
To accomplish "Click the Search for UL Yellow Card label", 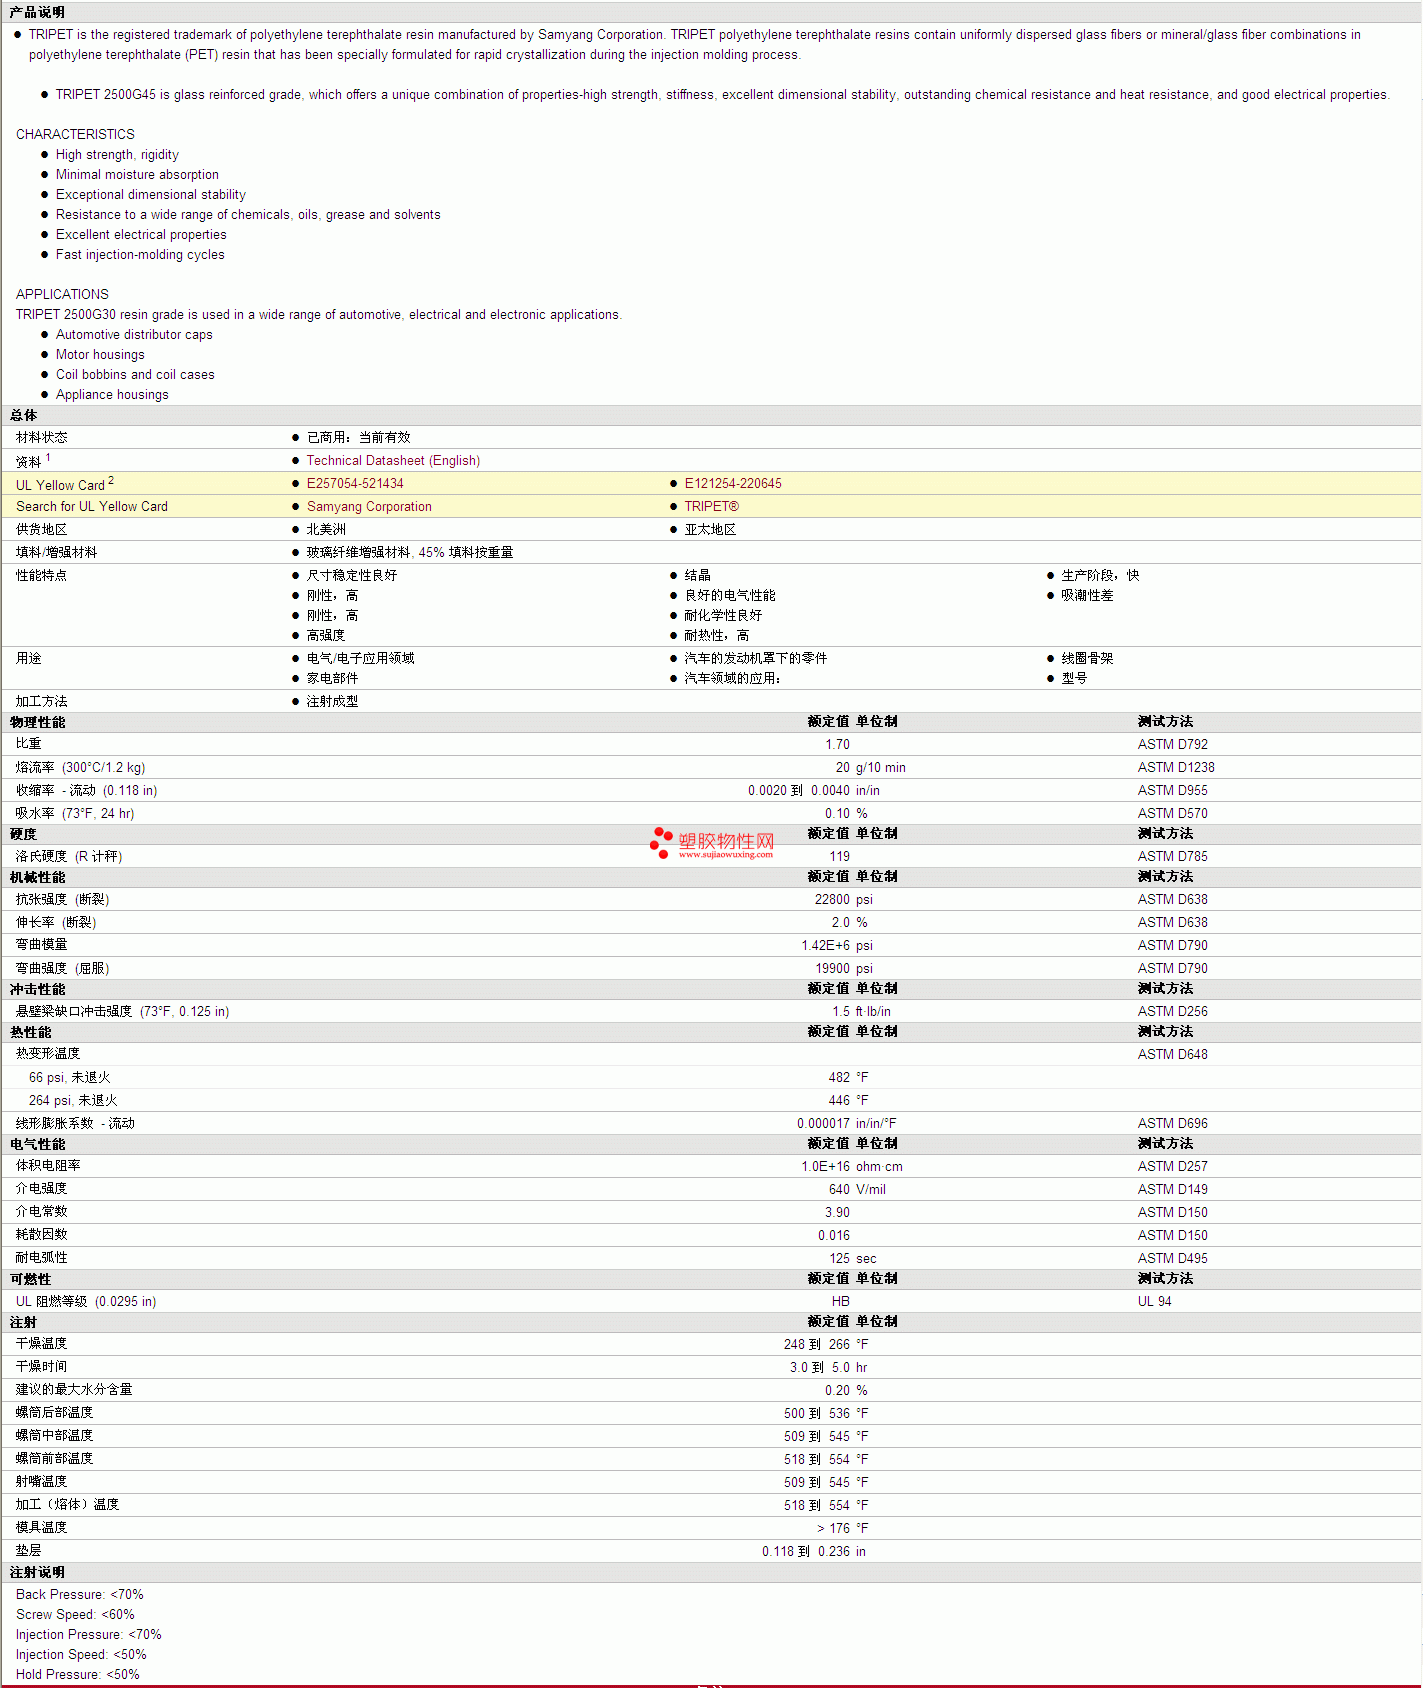I will [92, 507].
